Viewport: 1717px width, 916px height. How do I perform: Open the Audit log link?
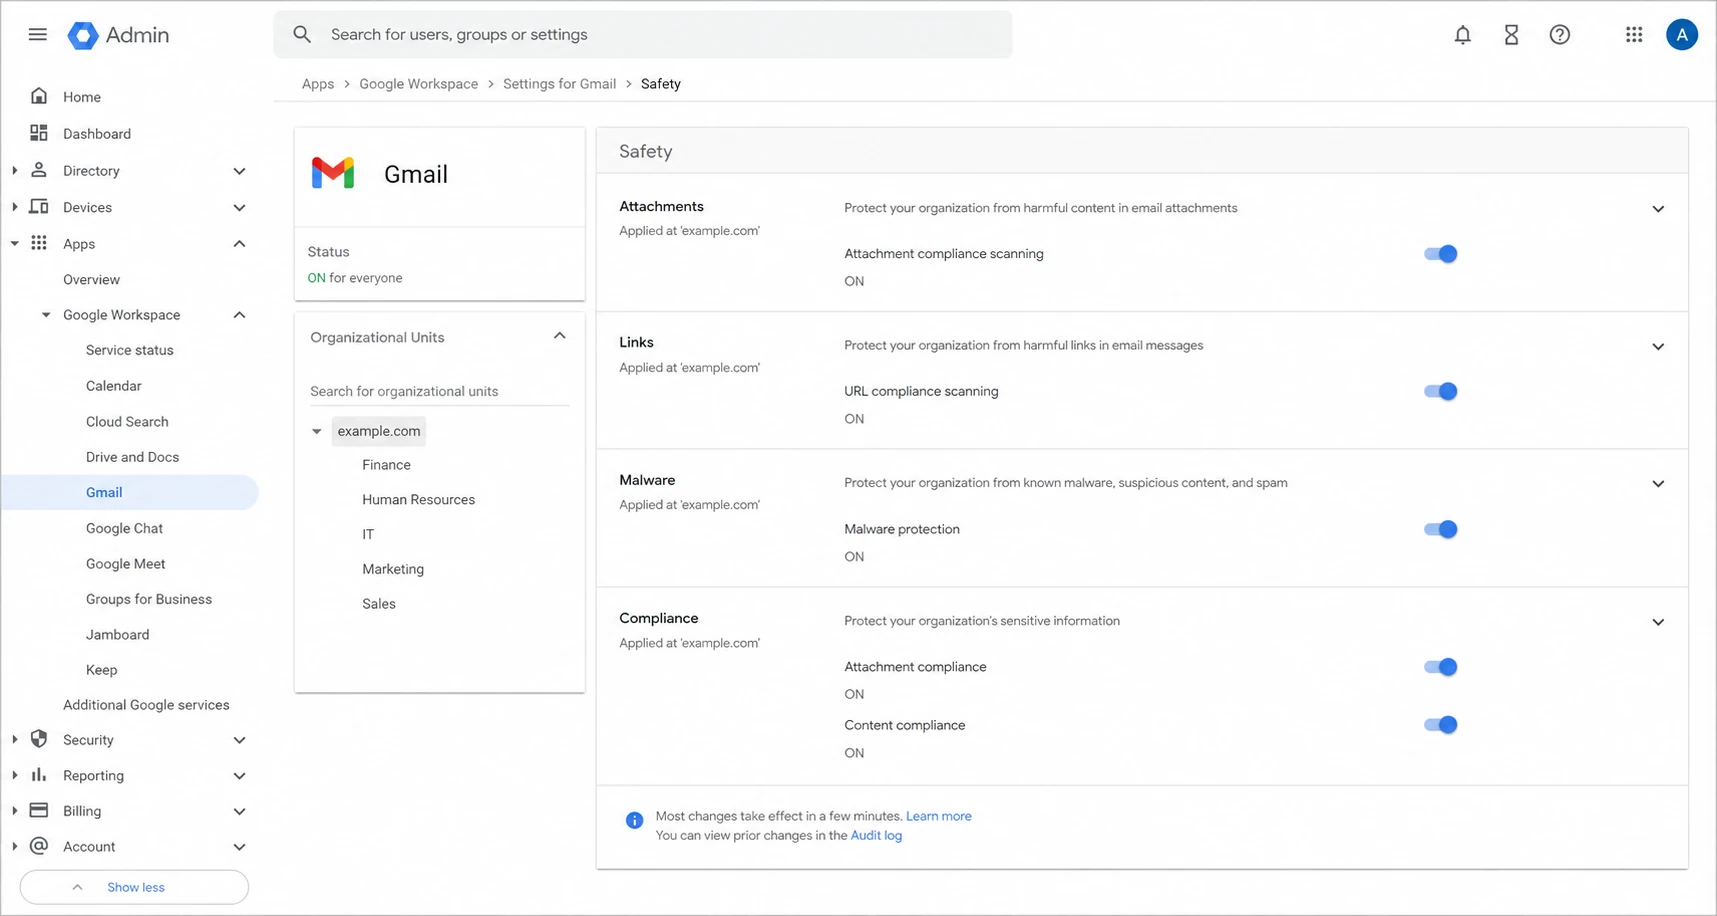point(876,836)
